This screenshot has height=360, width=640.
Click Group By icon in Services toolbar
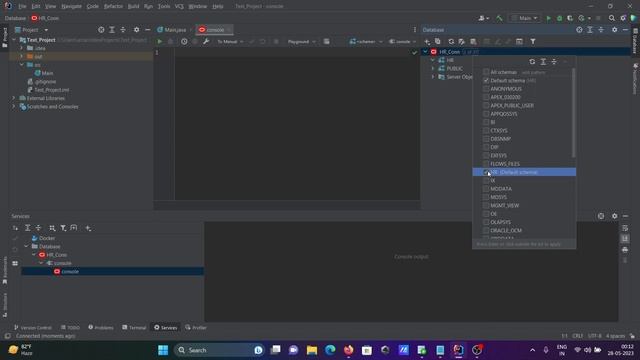pyautogui.click(x=52, y=228)
